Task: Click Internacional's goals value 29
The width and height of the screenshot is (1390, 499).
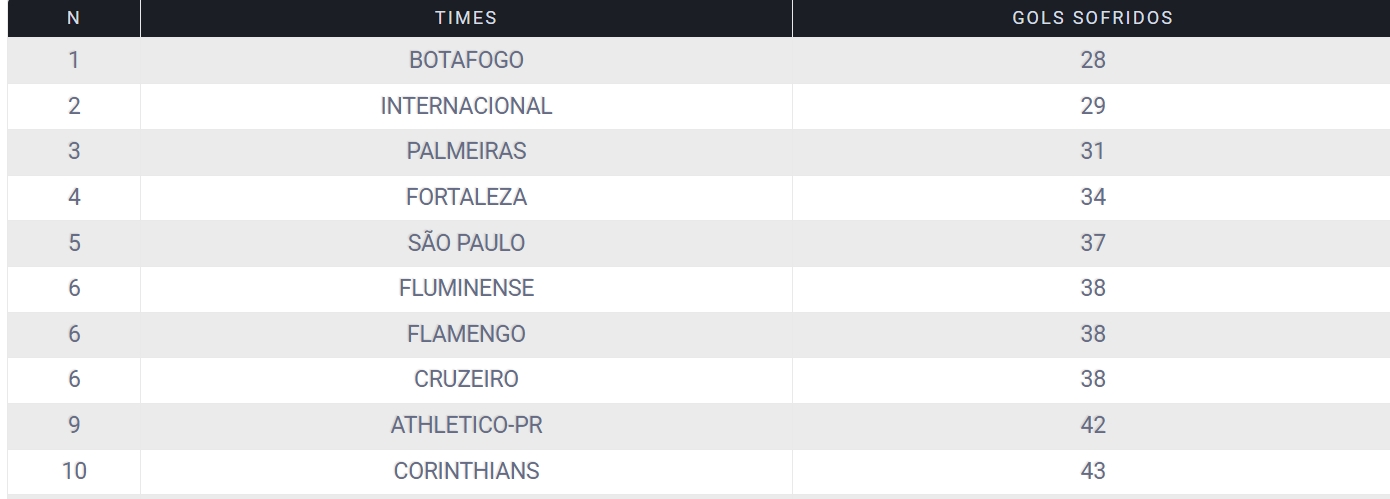Action: click(x=1093, y=106)
